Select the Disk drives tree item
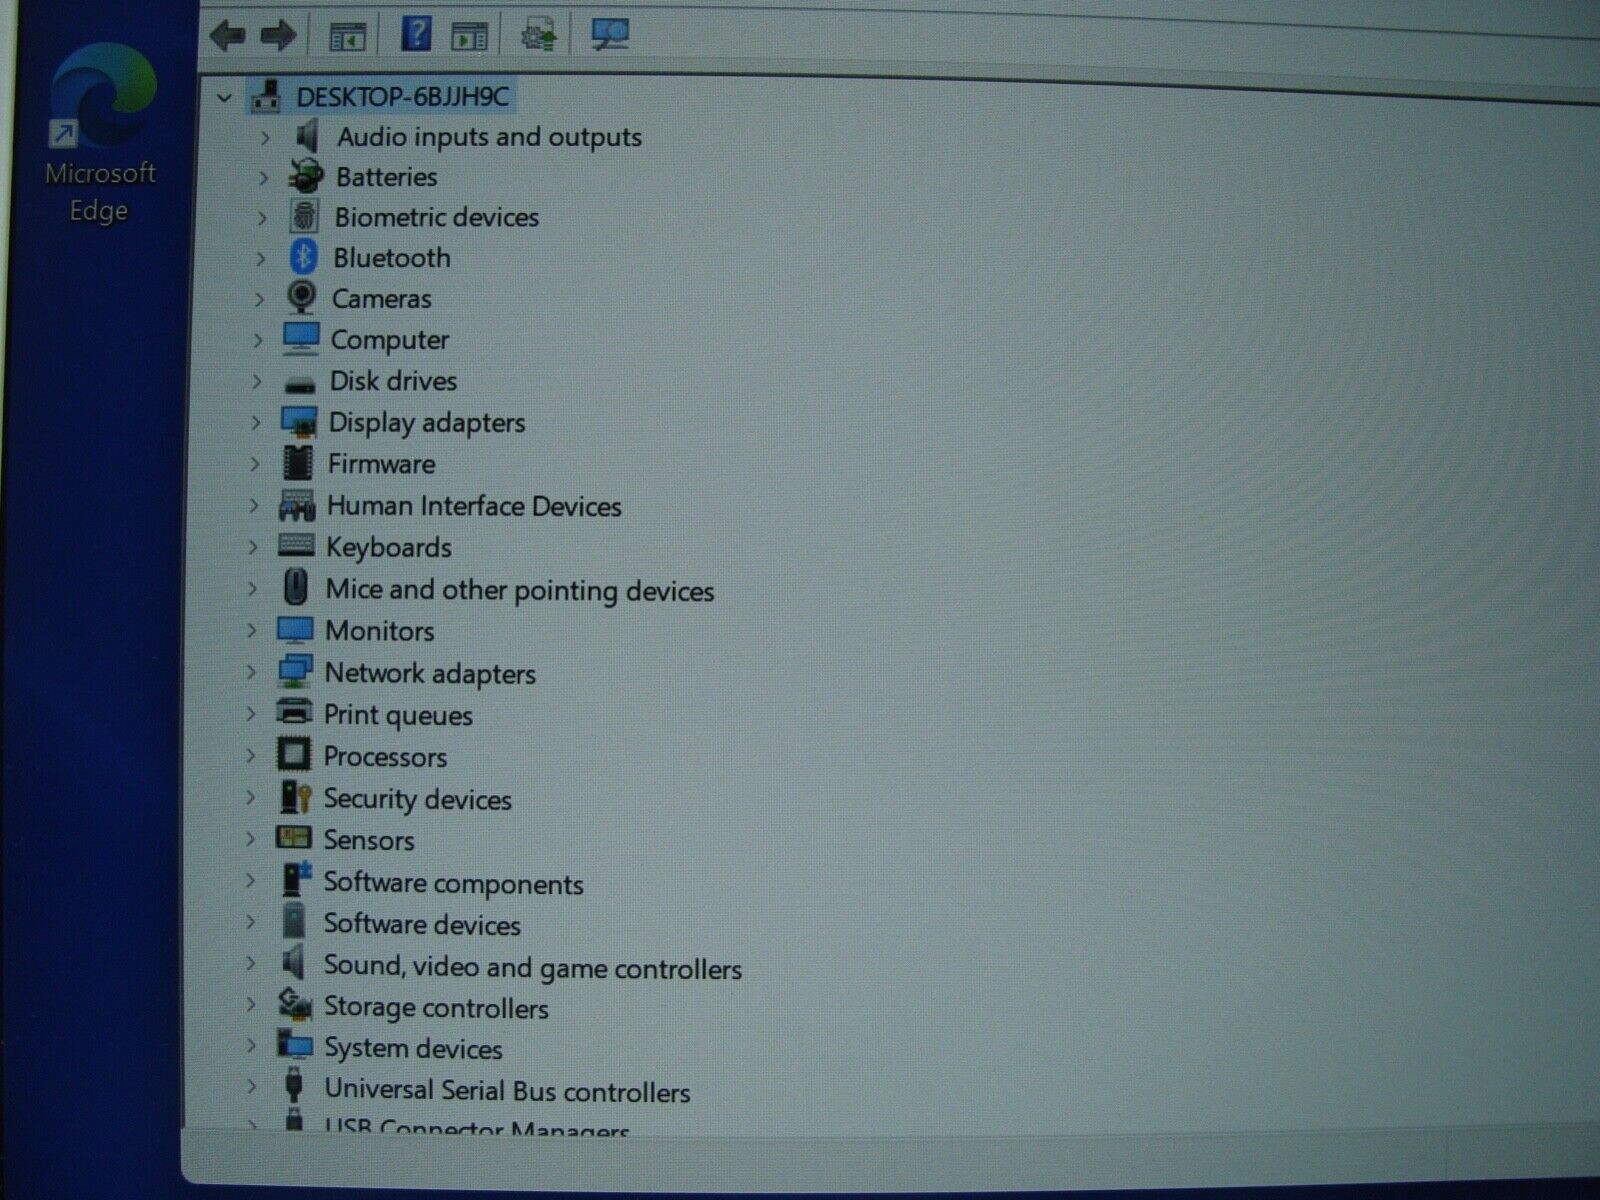Image resolution: width=1600 pixels, height=1200 pixels. (x=392, y=381)
